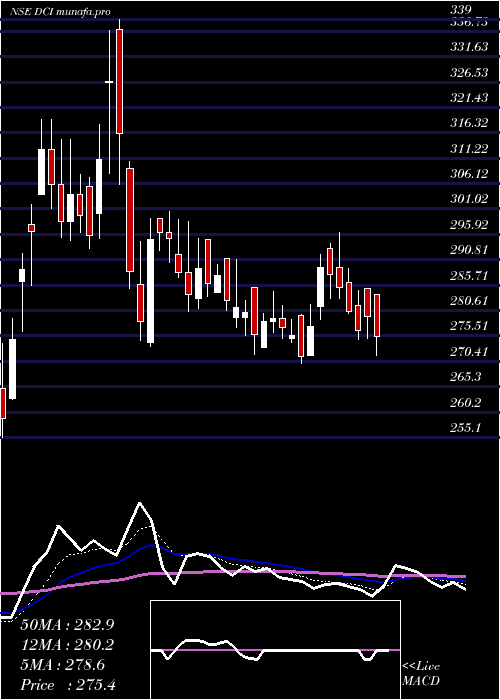The height and width of the screenshot is (700, 500).
Task: Open the MACD inset chart box
Action: tap(275, 650)
